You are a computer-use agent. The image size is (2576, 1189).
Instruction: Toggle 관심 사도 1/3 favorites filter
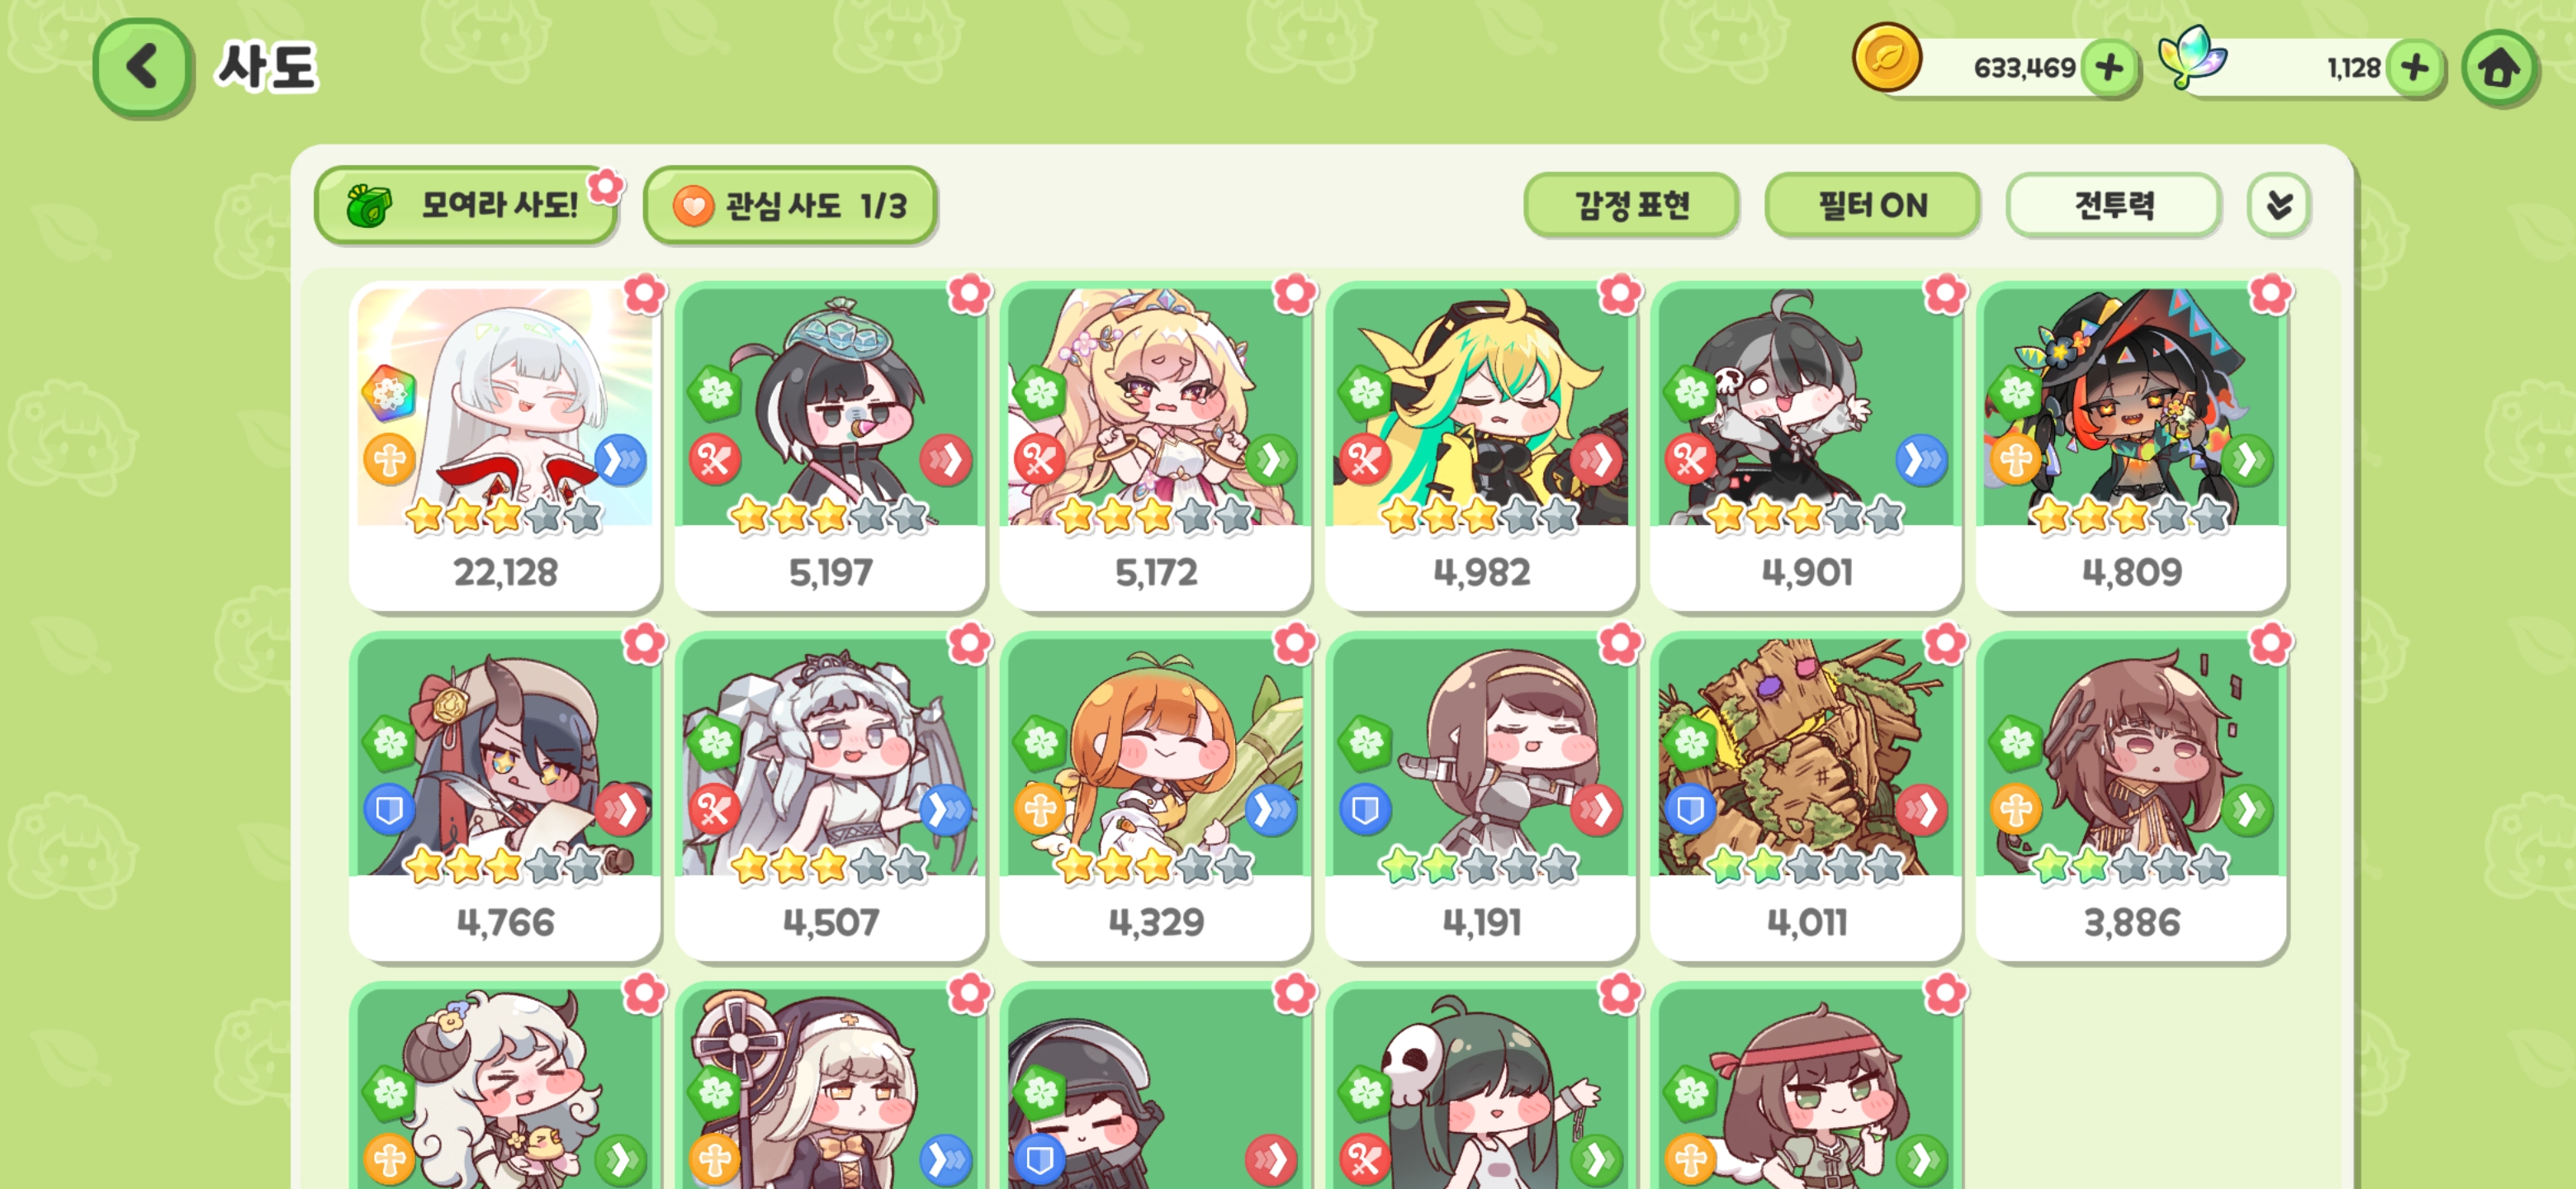(790, 205)
